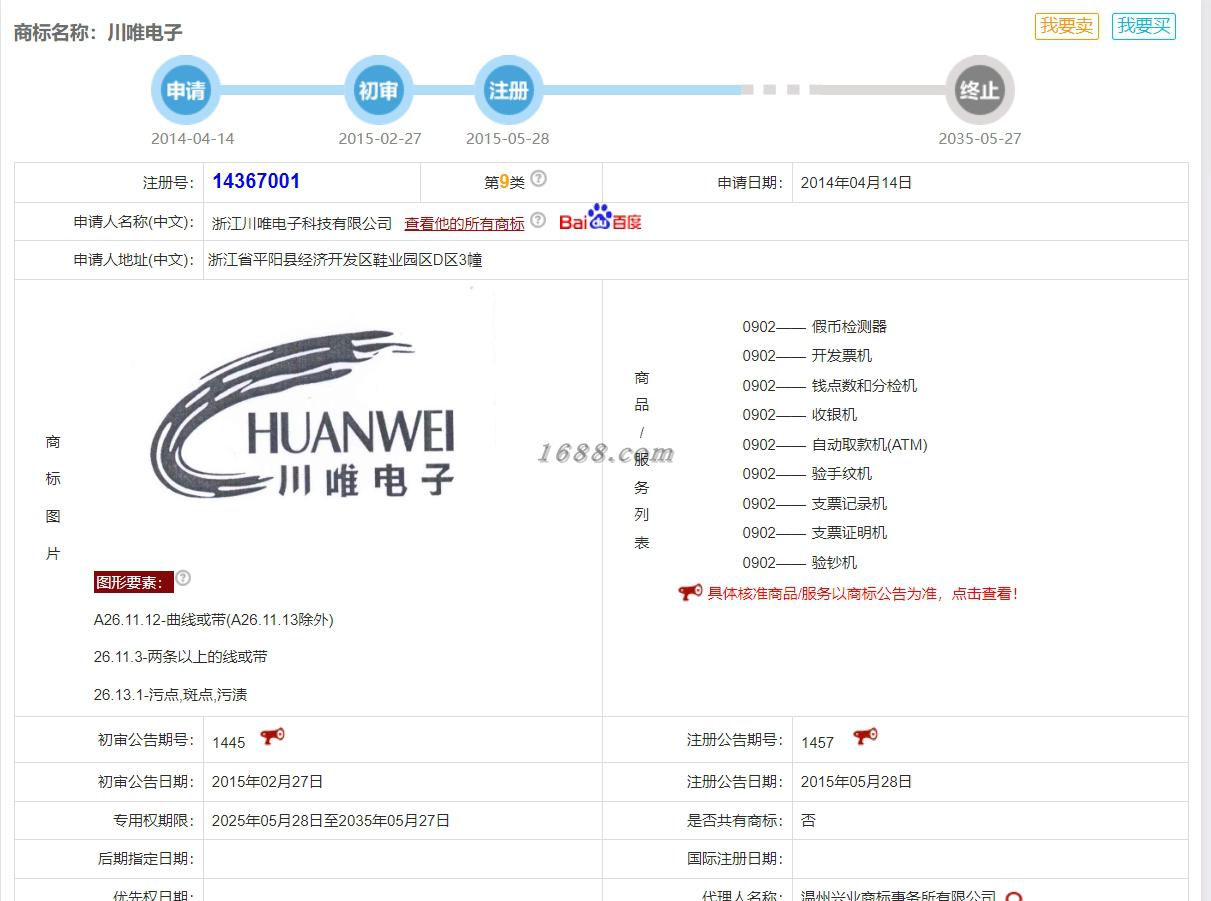
Task: Click the 注册公告日期 value 2015年05月28日
Action: 856,782
